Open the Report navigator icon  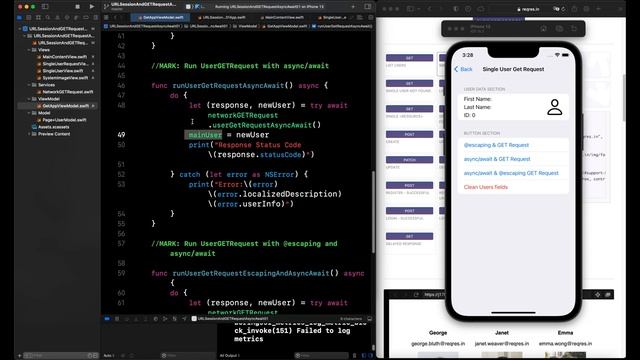click(96, 18)
